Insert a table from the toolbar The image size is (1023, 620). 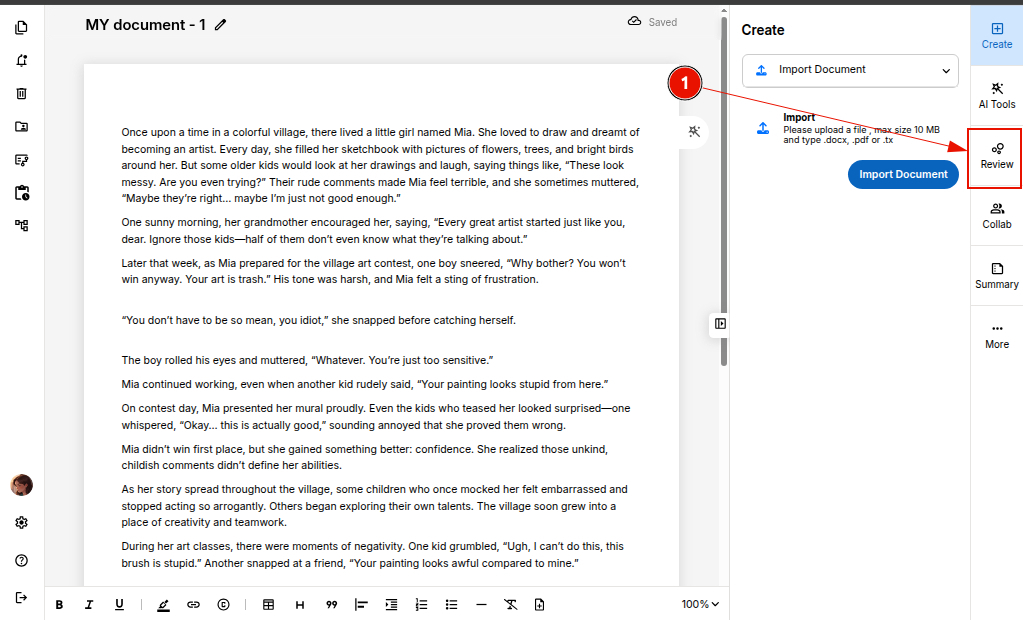[268, 604]
